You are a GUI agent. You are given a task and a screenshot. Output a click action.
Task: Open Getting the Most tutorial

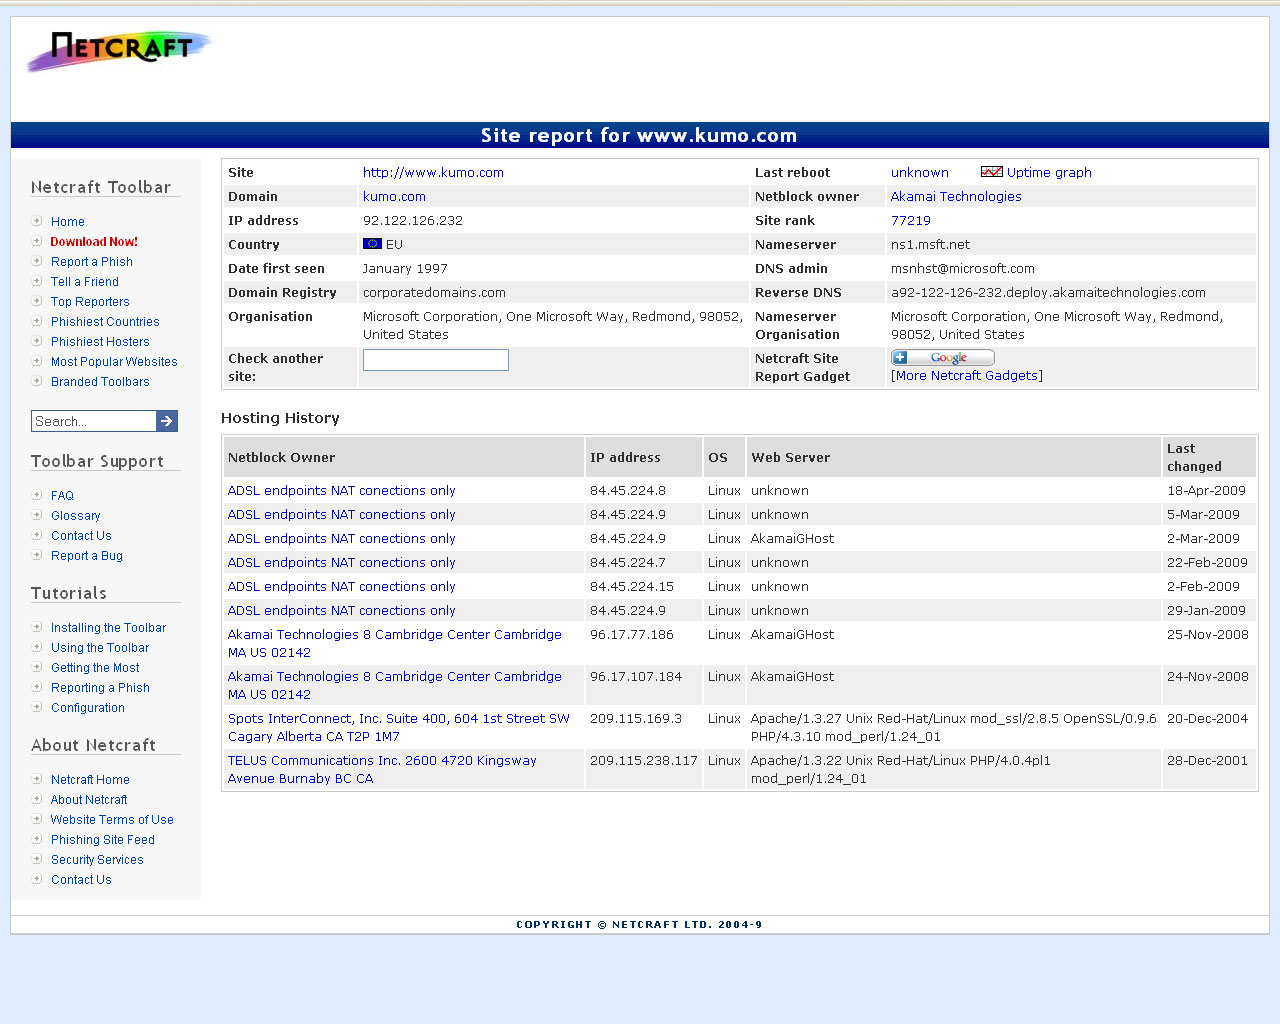click(95, 668)
